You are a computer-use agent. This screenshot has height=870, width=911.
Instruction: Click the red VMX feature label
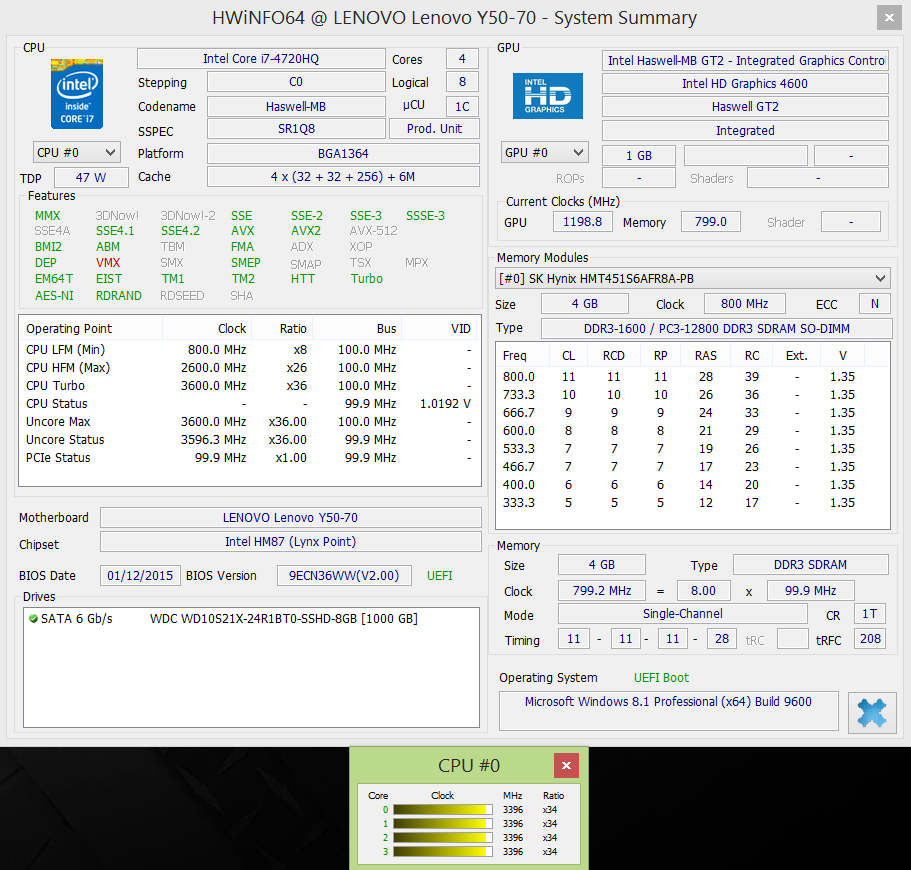click(108, 263)
